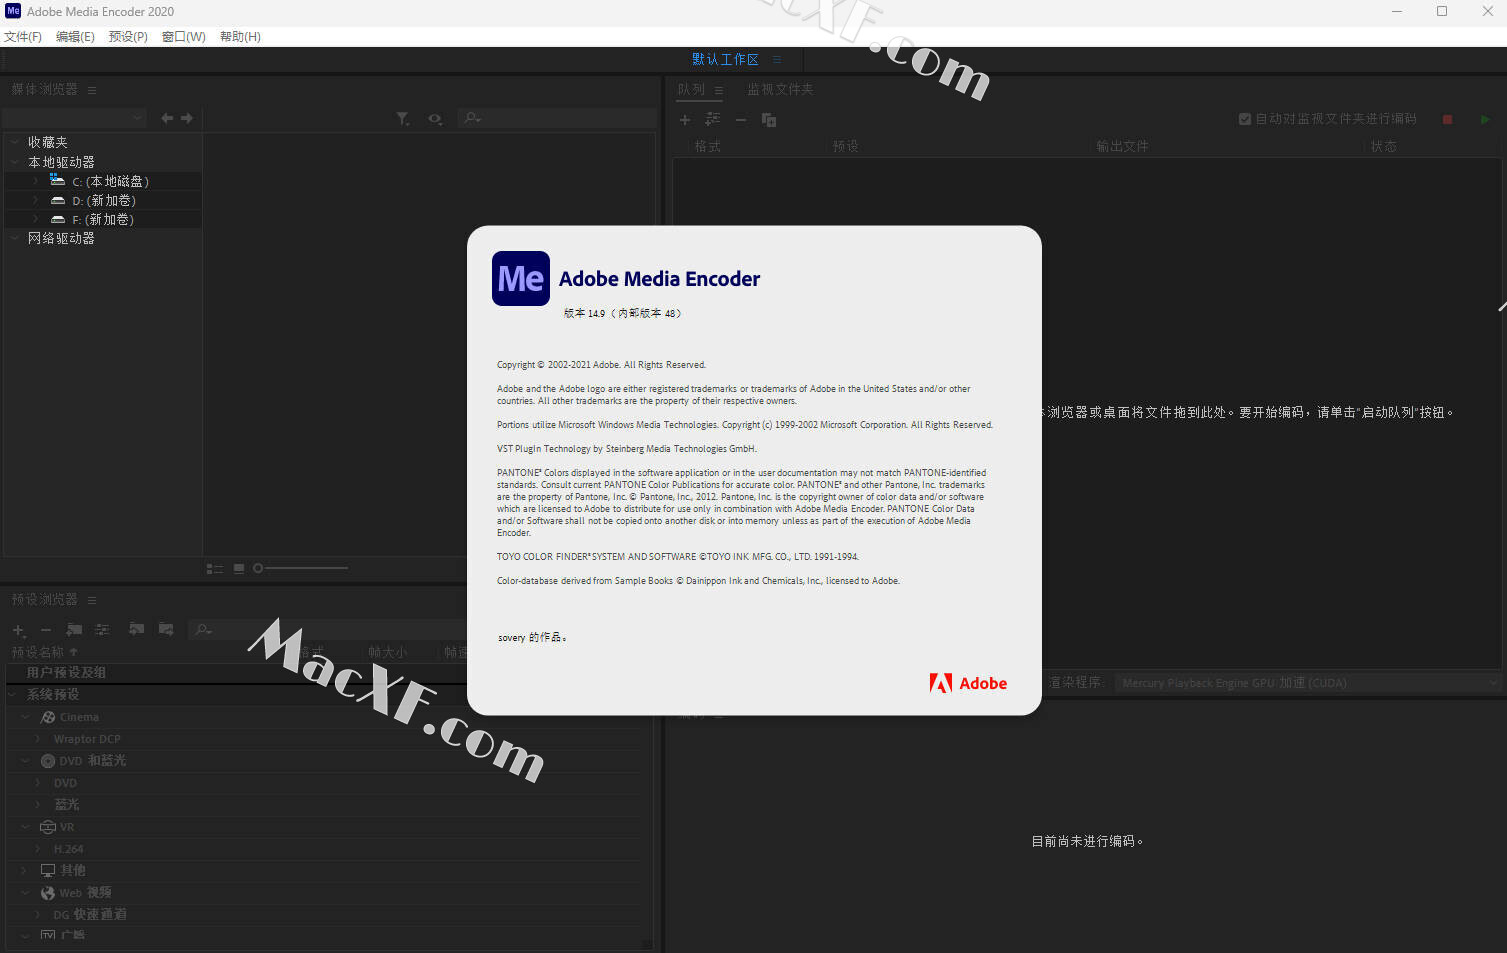1507x953 pixels.
Task: Adjust the Media Browser thumbnail zoom slider
Action: 301,568
